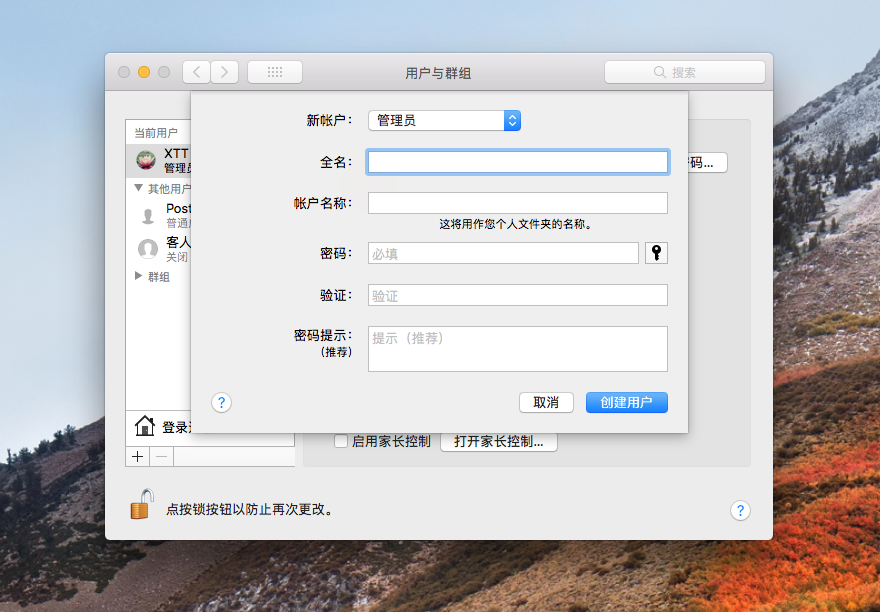Screen dimensions: 880x612
Task: Click the 密码 password field
Action: point(503,253)
